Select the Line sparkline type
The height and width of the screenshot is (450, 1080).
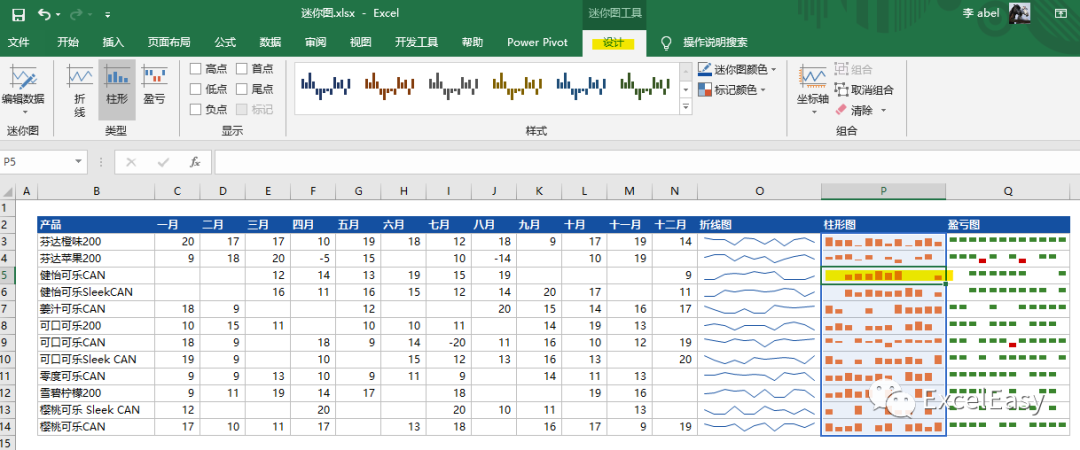(x=80, y=90)
